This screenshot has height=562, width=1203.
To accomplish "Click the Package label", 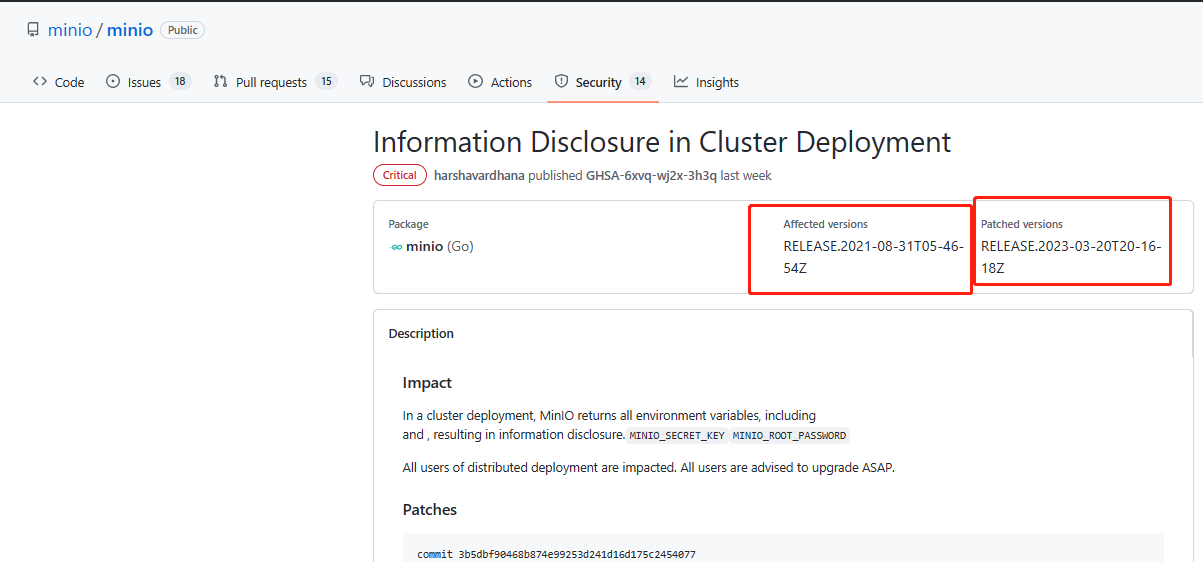I will [x=408, y=224].
